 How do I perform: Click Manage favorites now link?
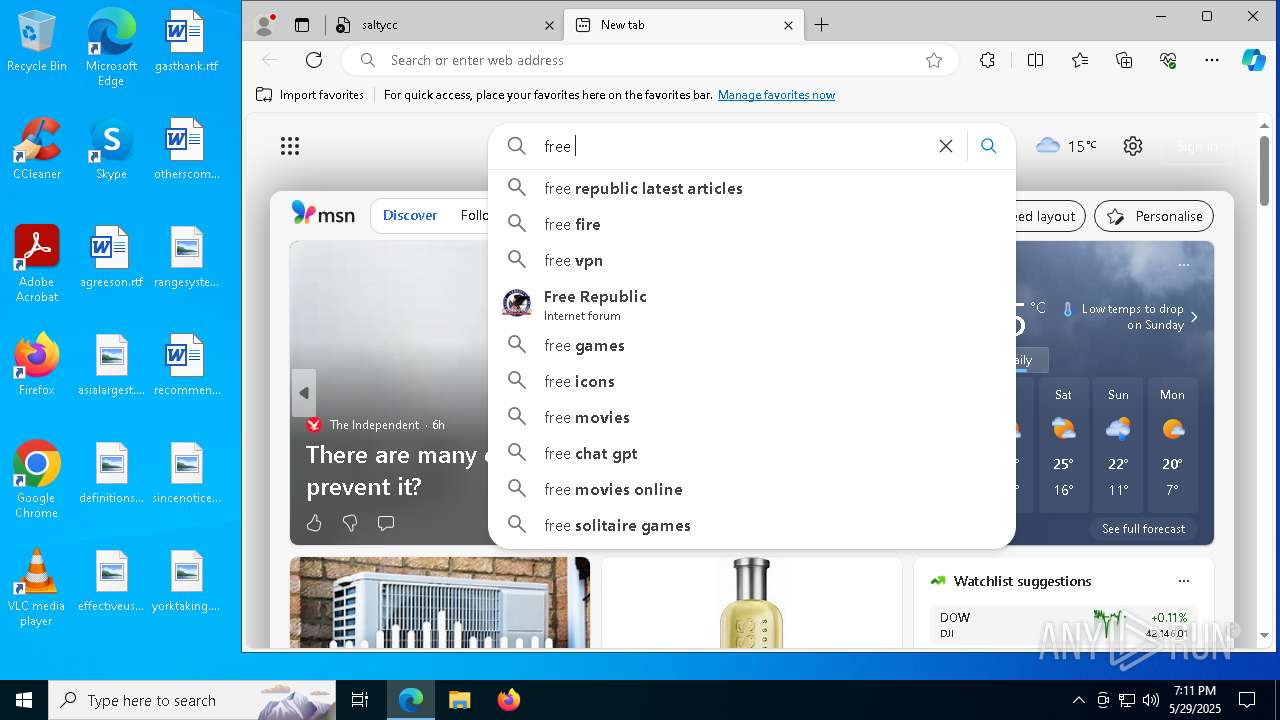[x=776, y=95]
